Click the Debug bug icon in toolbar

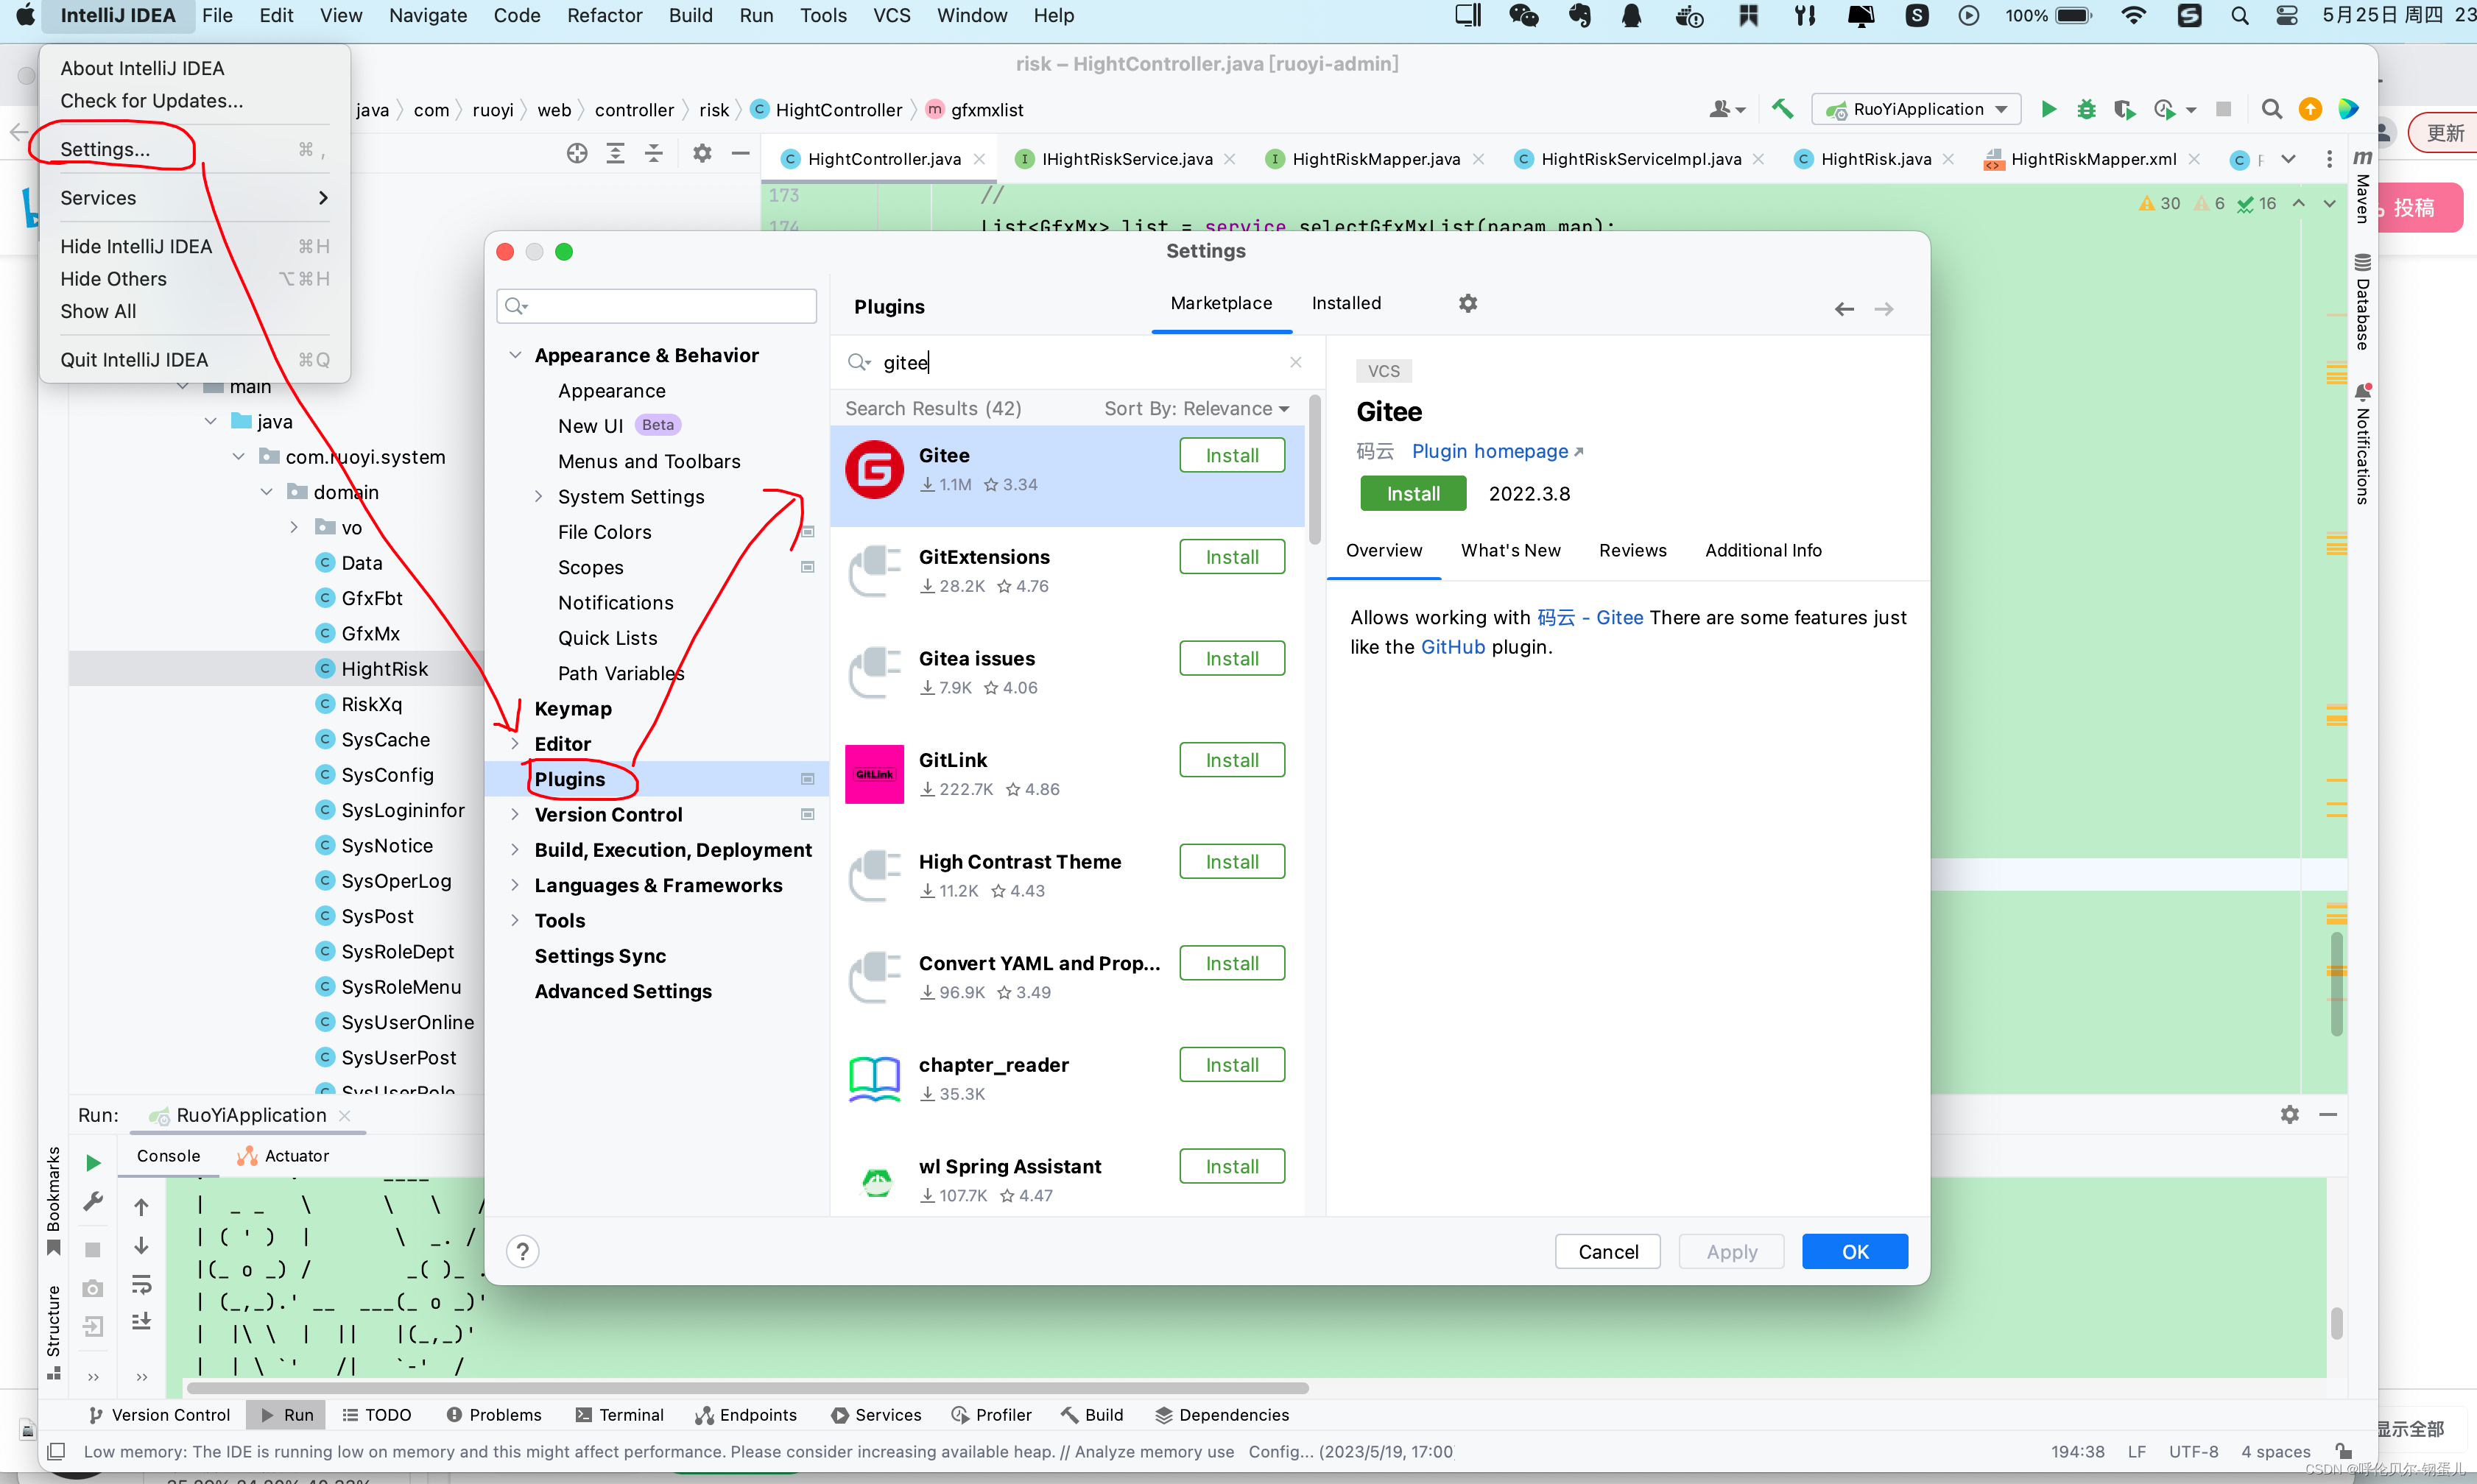(x=2086, y=109)
